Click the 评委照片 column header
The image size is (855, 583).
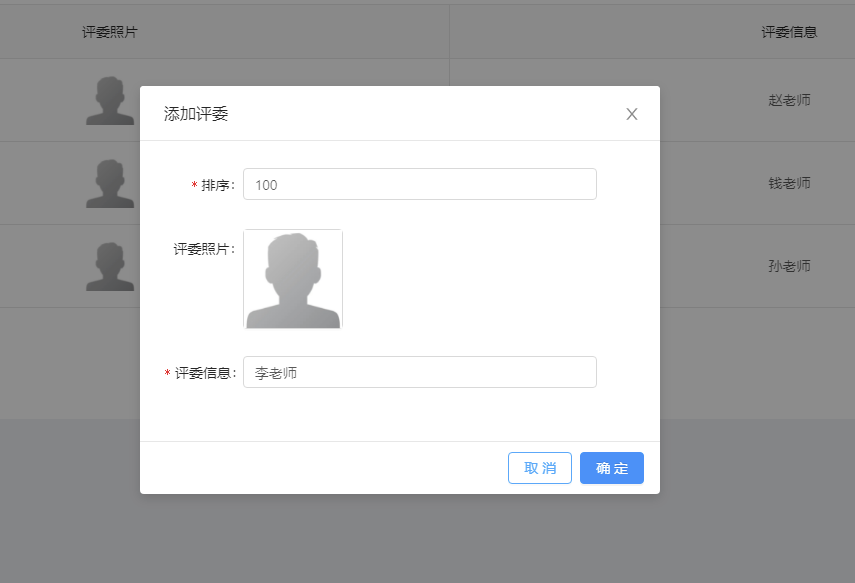point(110,32)
